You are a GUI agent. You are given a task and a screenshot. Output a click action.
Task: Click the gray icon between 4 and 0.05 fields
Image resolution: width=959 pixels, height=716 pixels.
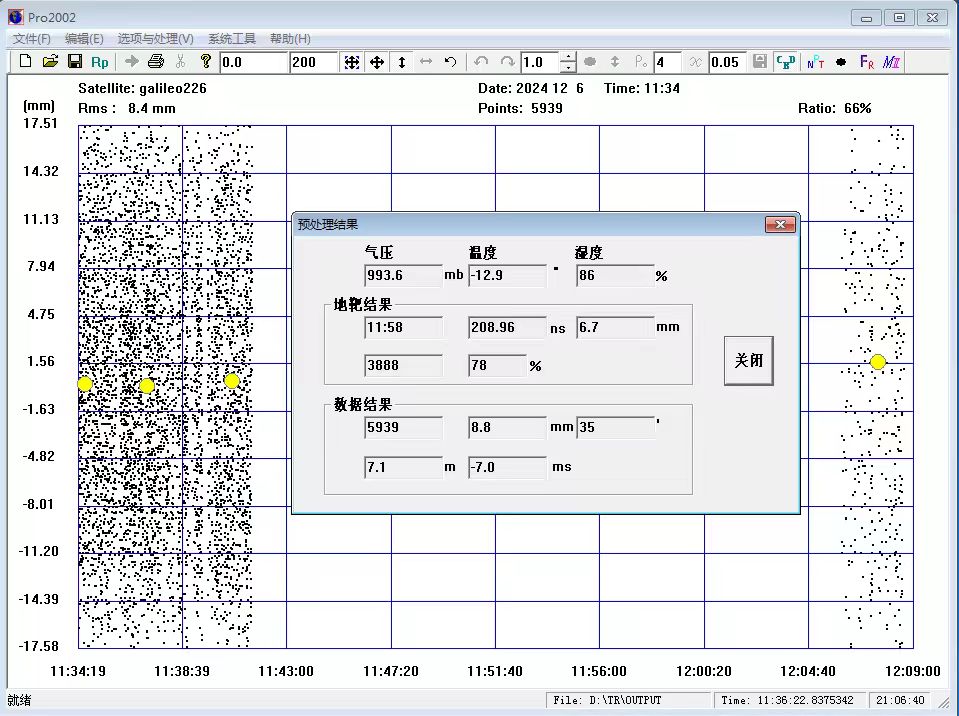695,62
